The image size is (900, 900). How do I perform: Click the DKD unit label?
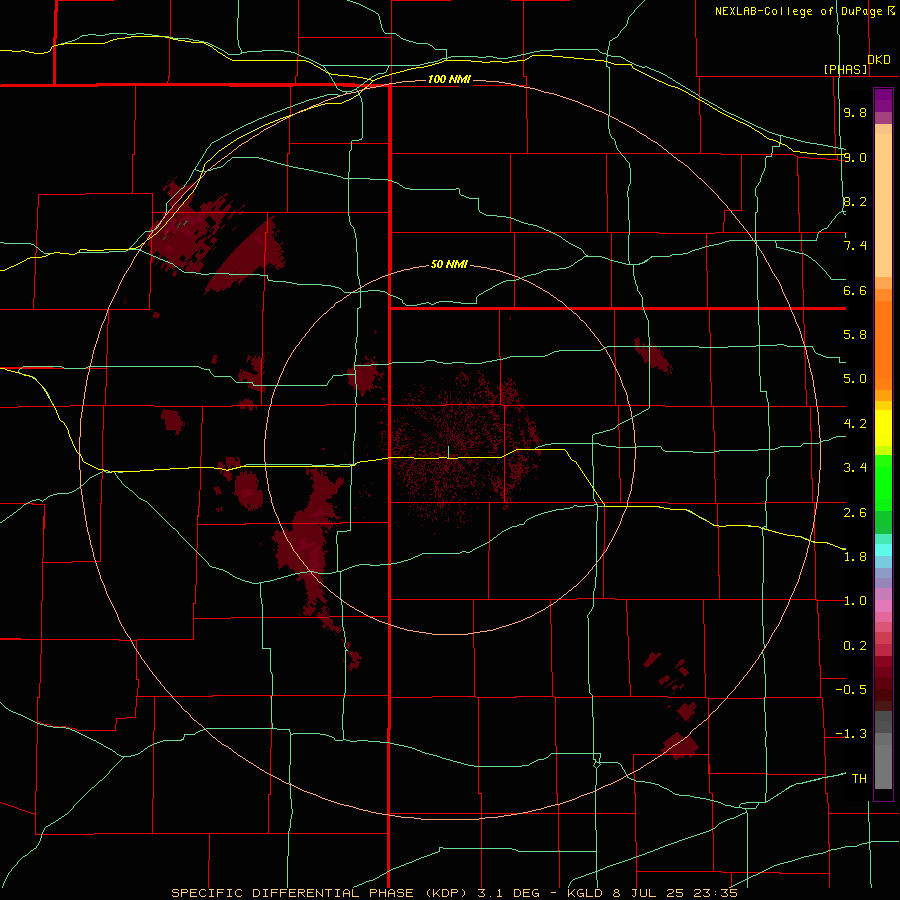(x=879, y=60)
